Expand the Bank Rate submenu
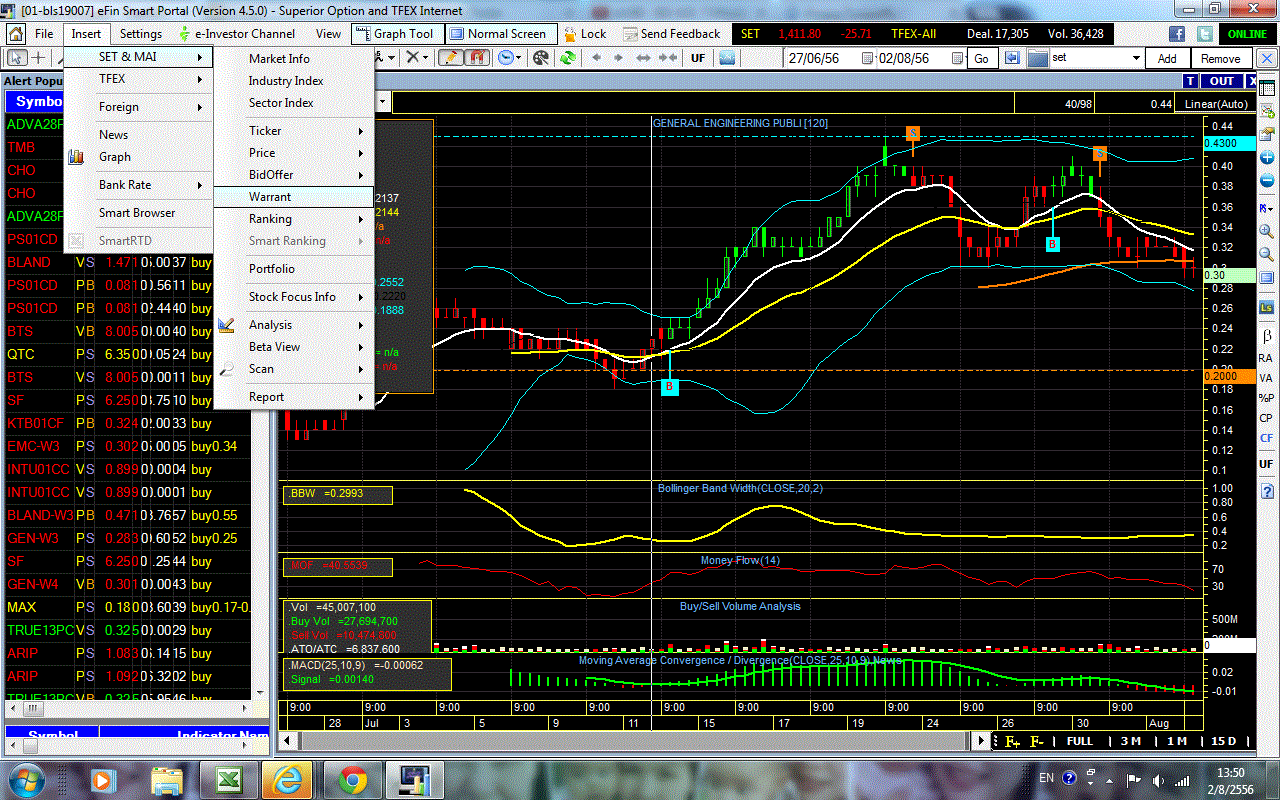Viewport: 1280px width, 800px height. 139,185
